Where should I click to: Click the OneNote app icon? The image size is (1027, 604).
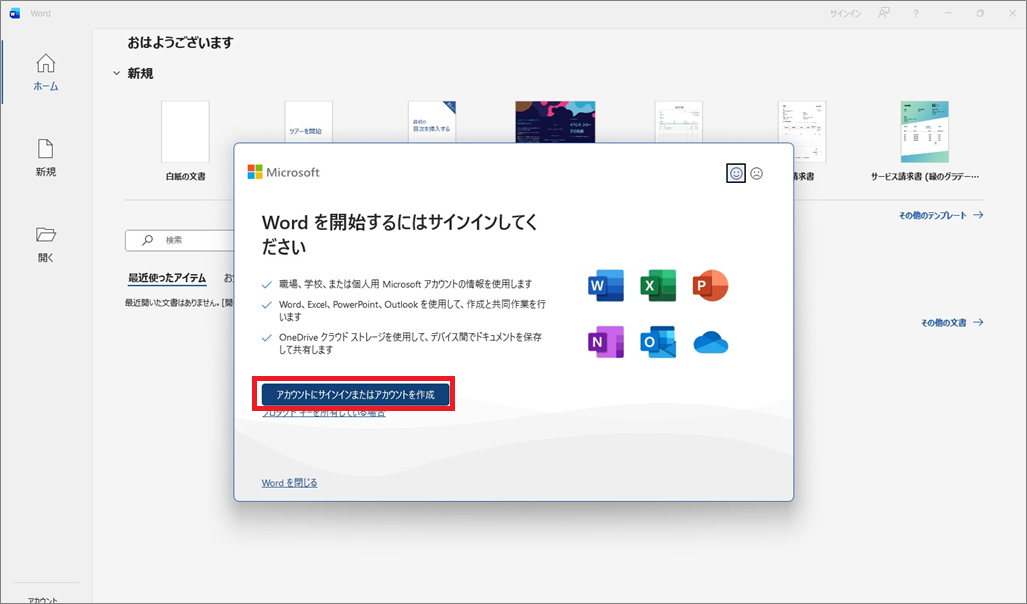(606, 342)
